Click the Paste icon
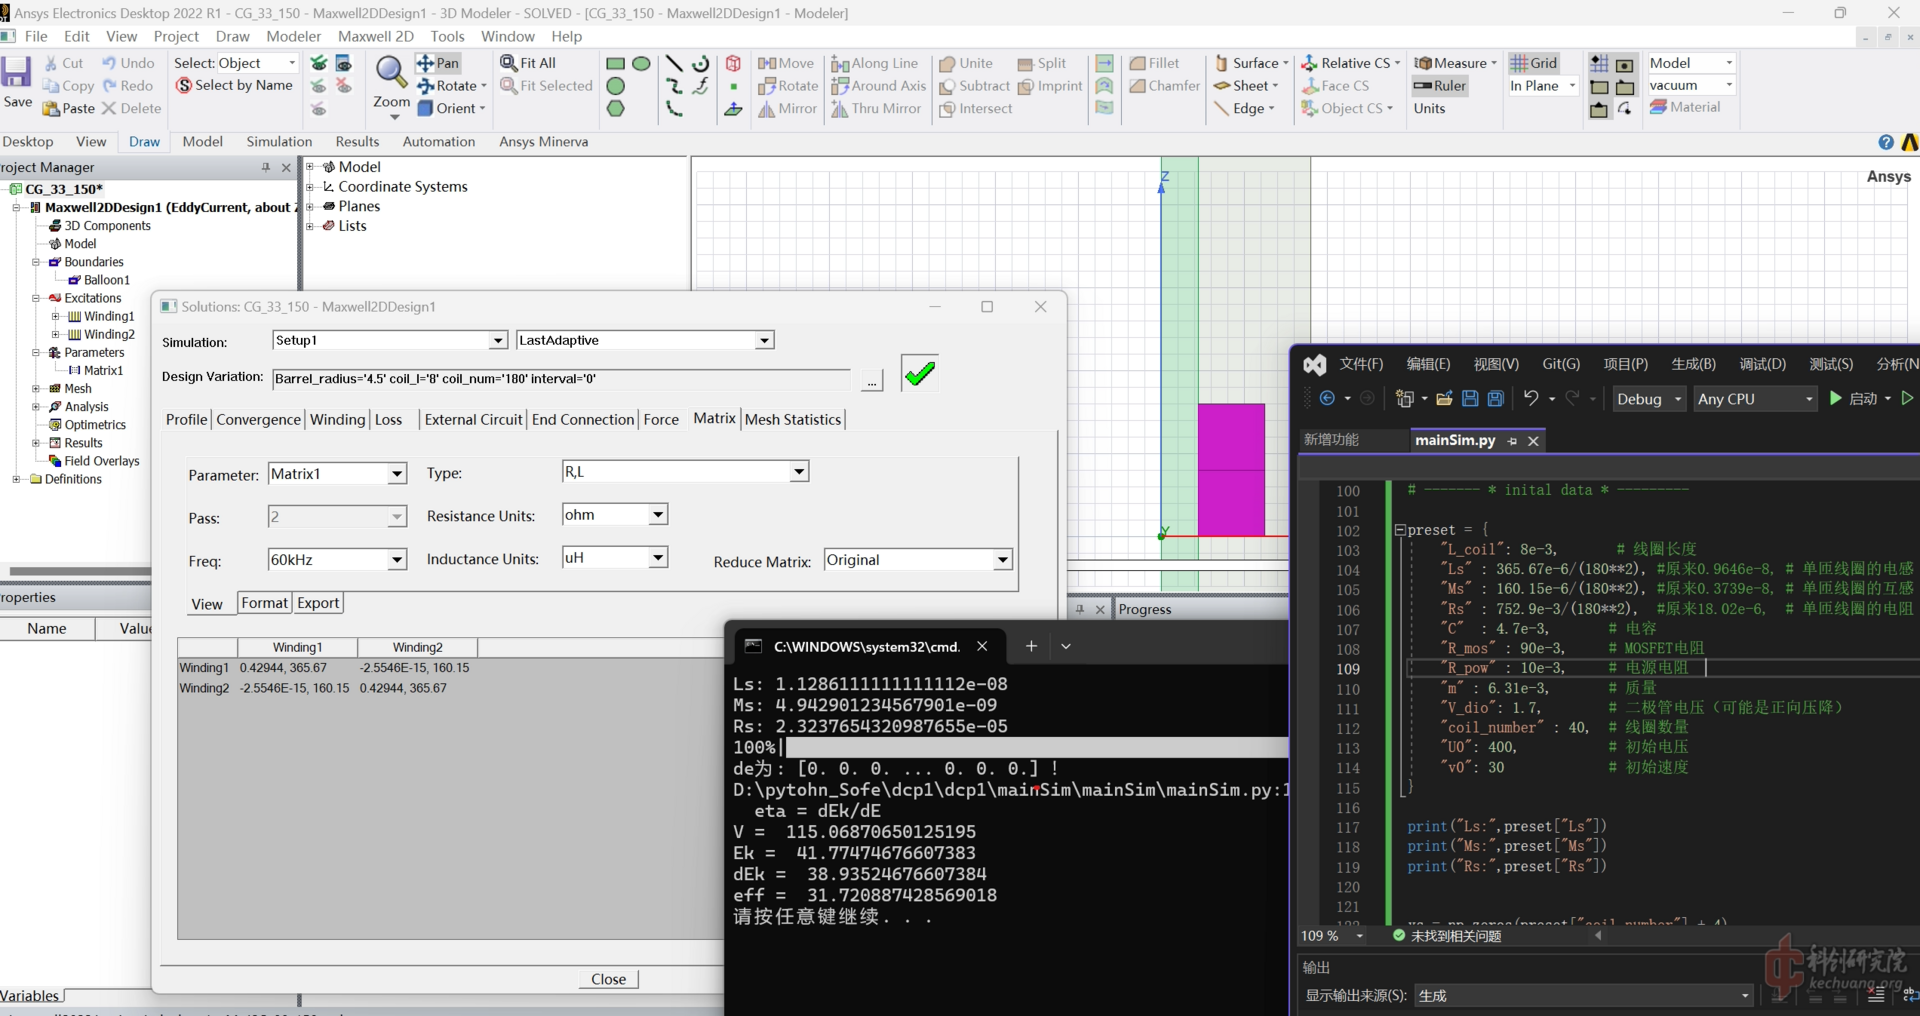The height and width of the screenshot is (1016, 1920). 51,109
